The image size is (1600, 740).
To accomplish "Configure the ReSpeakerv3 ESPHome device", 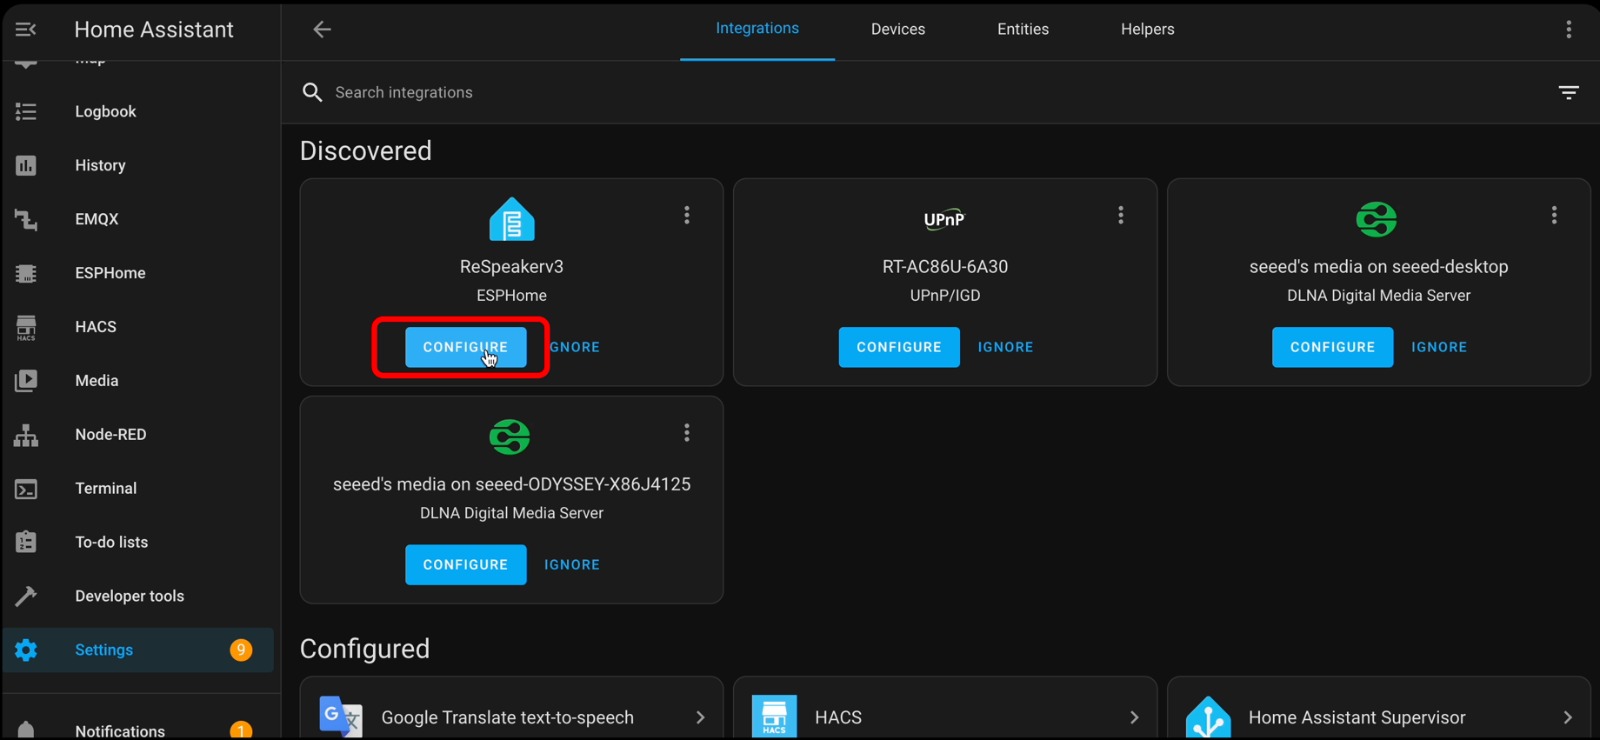I will point(466,348).
